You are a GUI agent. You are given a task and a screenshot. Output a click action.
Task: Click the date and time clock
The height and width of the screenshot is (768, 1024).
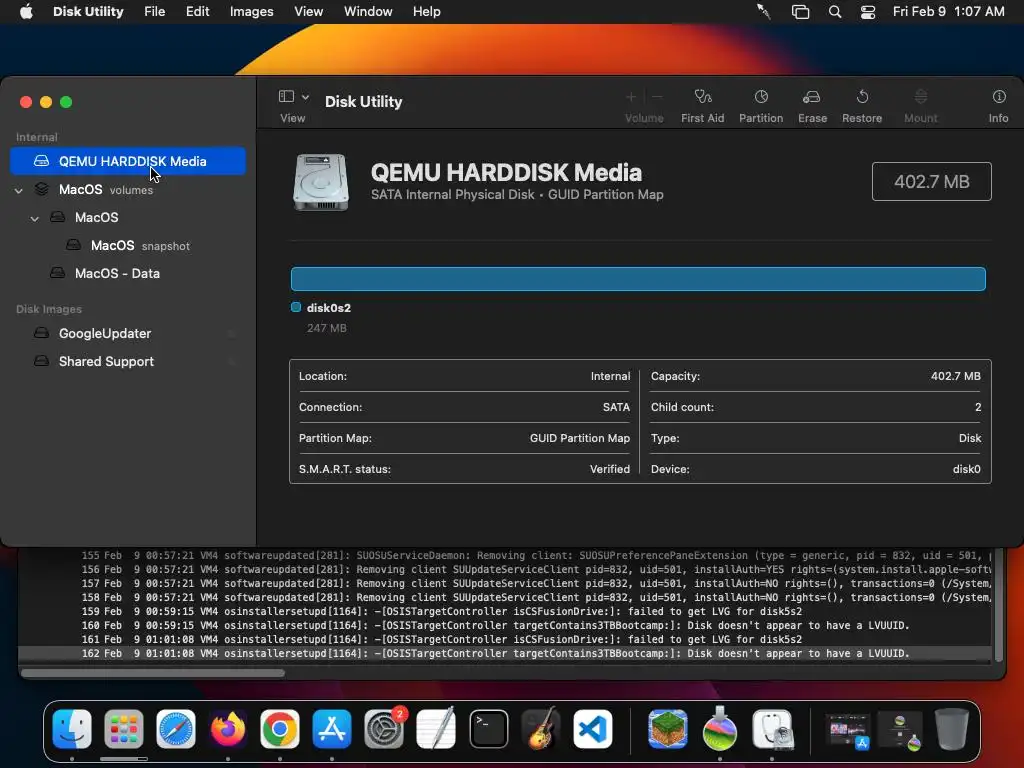pyautogui.click(x=948, y=12)
